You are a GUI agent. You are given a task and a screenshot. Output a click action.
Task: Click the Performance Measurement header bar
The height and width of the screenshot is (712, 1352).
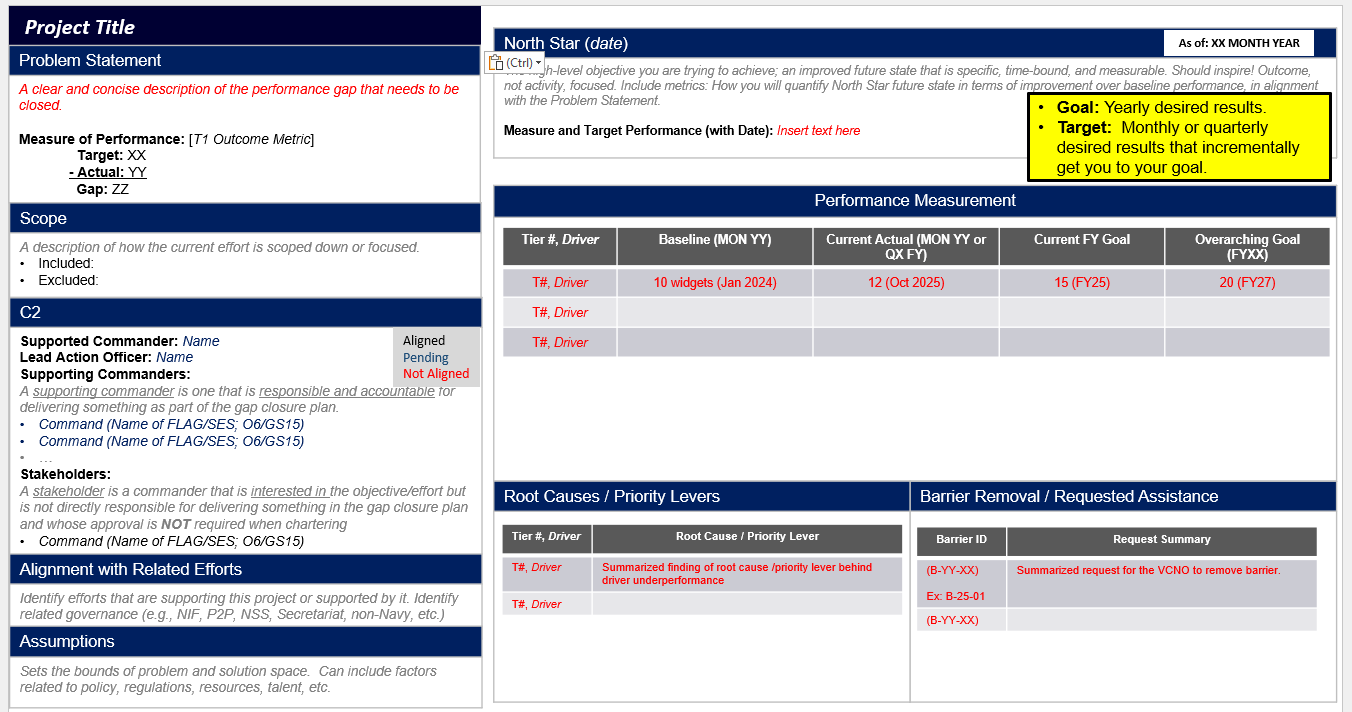pyautogui.click(x=915, y=201)
